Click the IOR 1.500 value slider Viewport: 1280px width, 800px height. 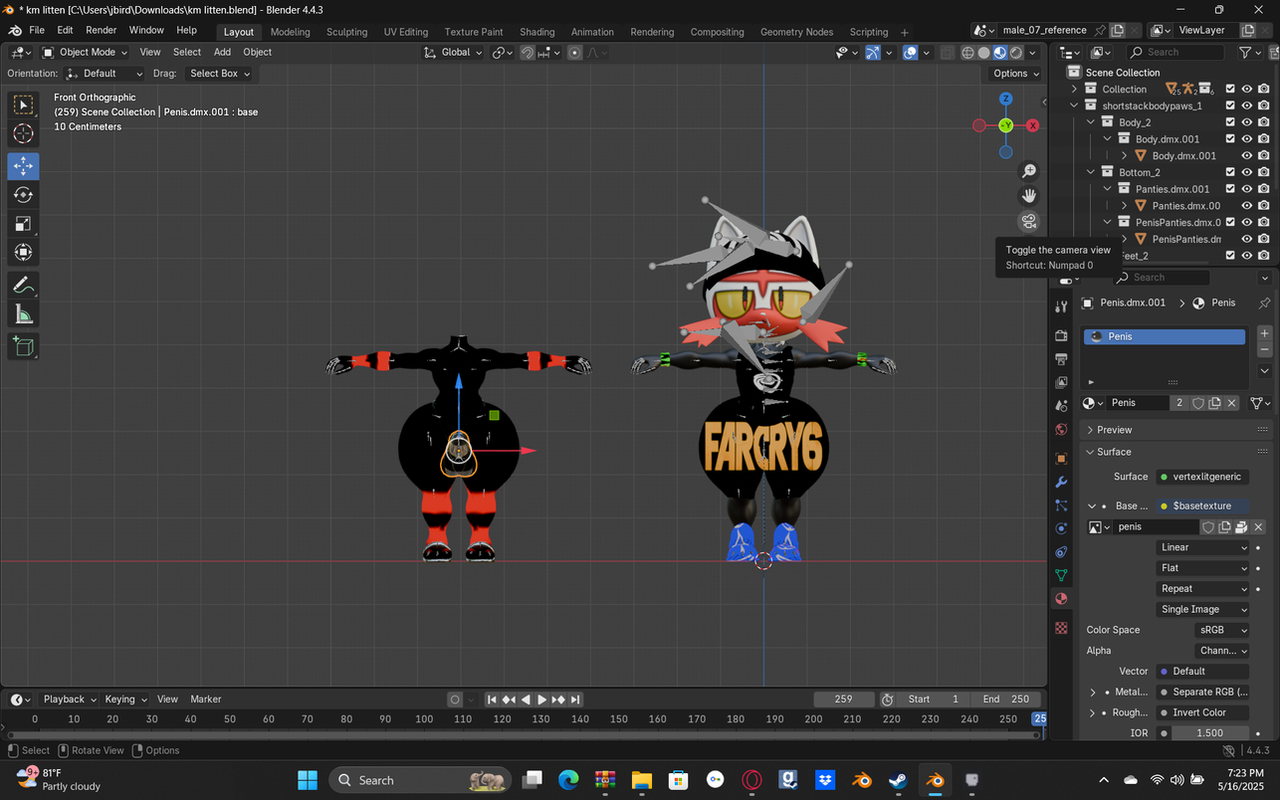point(1210,733)
